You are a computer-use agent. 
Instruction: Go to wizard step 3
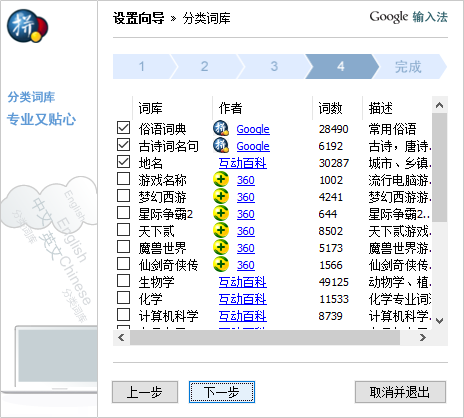pos(274,66)
